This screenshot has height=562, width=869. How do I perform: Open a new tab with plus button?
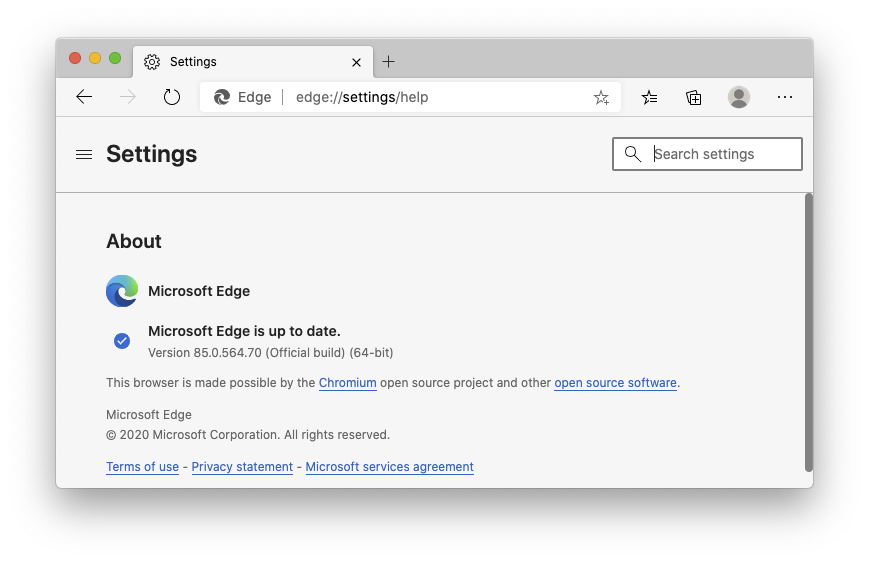(x=389, y=62)
